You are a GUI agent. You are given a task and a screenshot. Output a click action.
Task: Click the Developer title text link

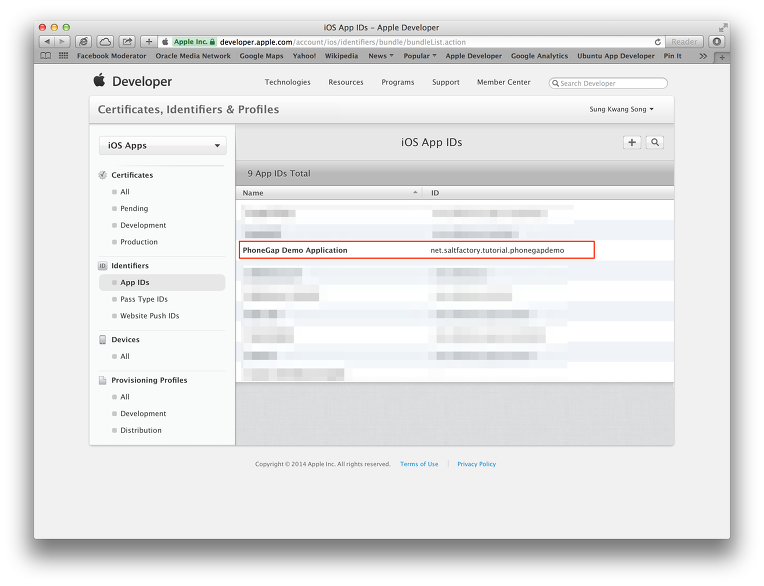click(142, 82)
